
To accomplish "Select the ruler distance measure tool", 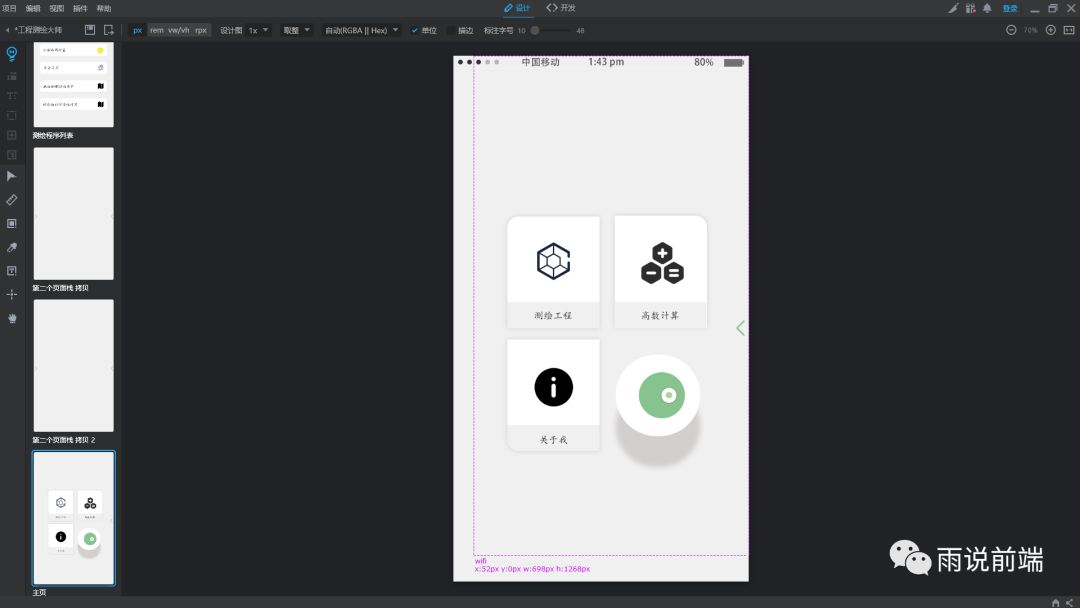I will (12, 200).
